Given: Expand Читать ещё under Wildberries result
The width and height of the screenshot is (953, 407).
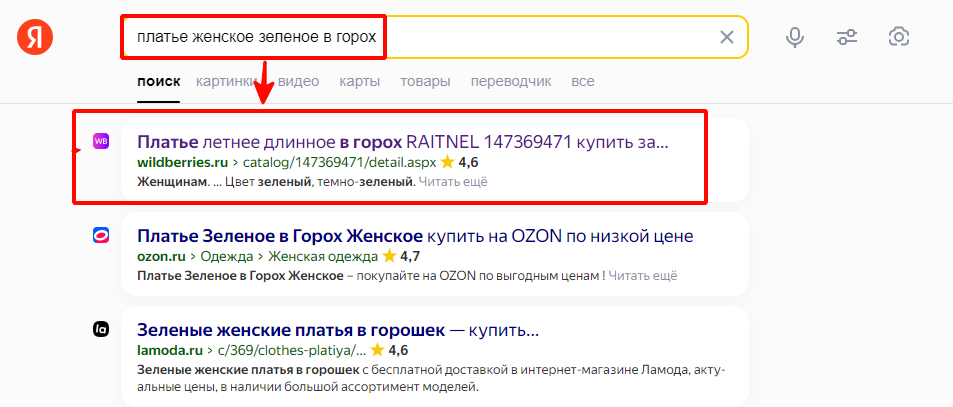Looking at the screenshot, I should tap(453, 182).
